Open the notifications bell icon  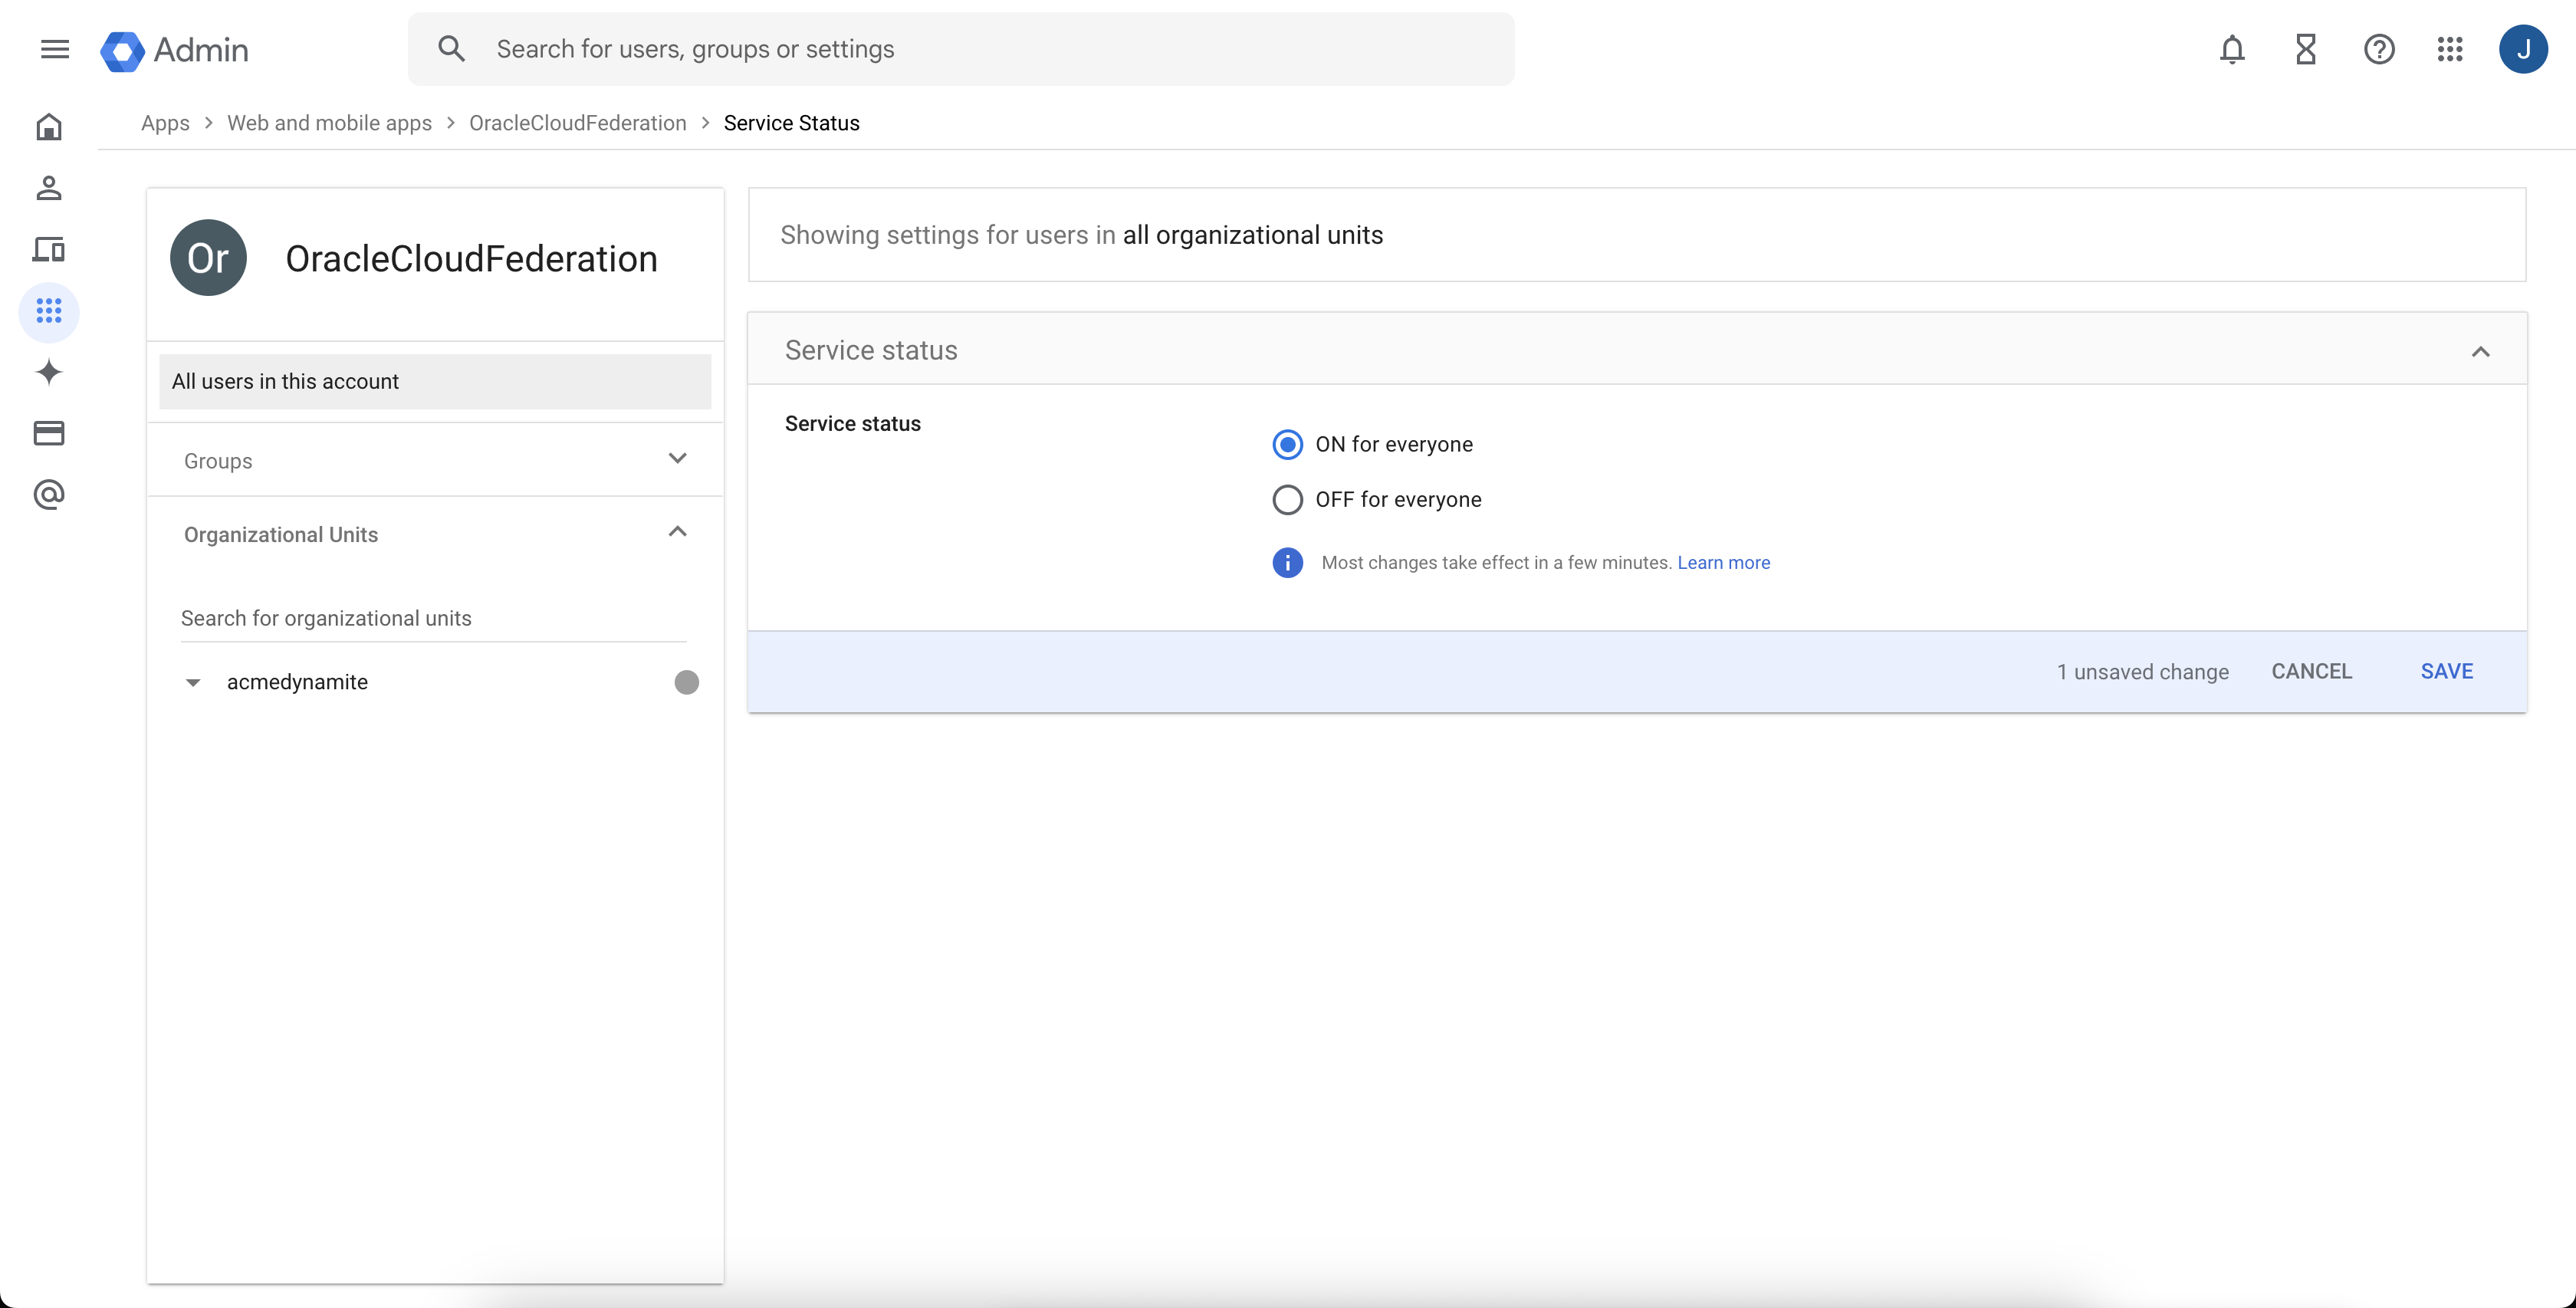[x=2232, y=48]
